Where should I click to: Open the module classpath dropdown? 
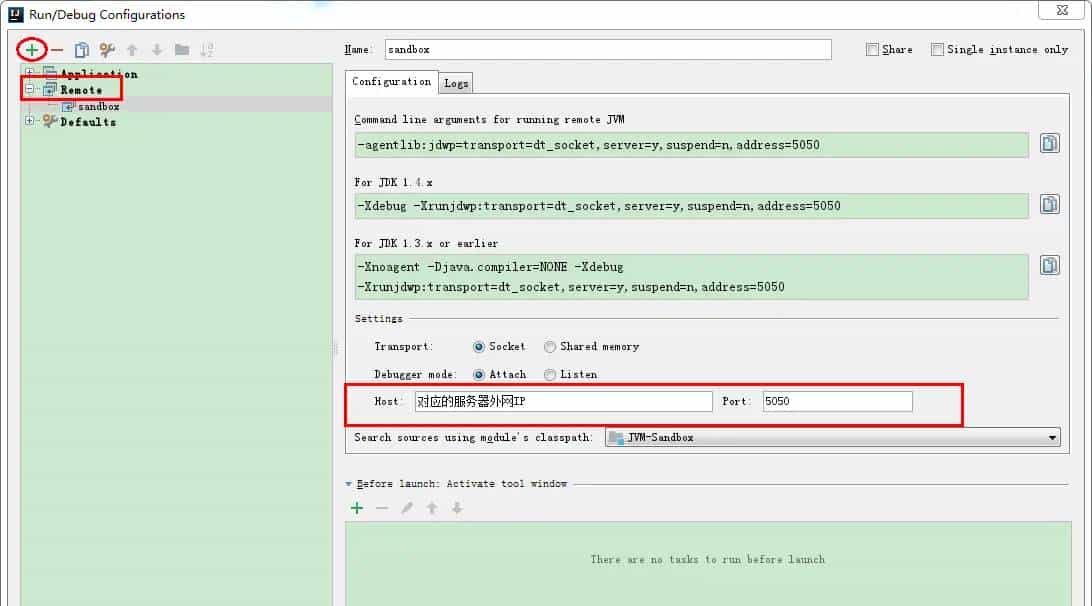(1051, 437)
